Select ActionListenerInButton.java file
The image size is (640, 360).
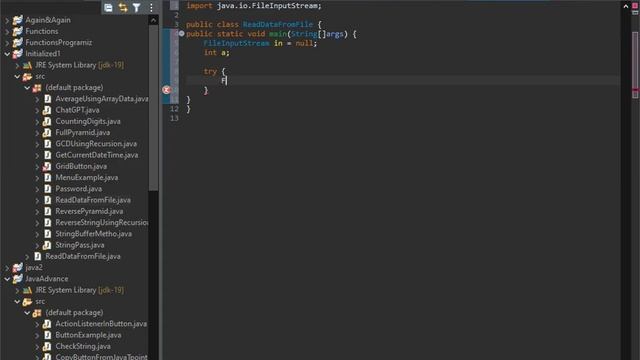tap(101, 324)
